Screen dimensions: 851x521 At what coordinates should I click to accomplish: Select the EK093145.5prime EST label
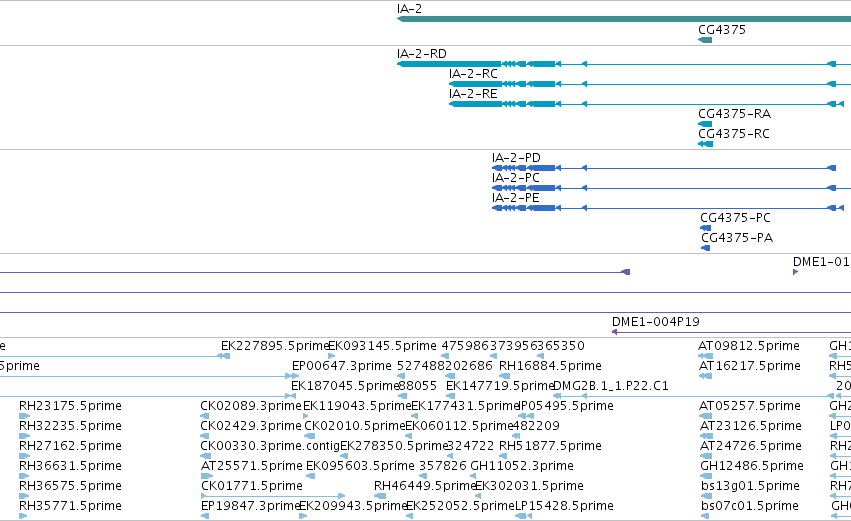point(383,346)
